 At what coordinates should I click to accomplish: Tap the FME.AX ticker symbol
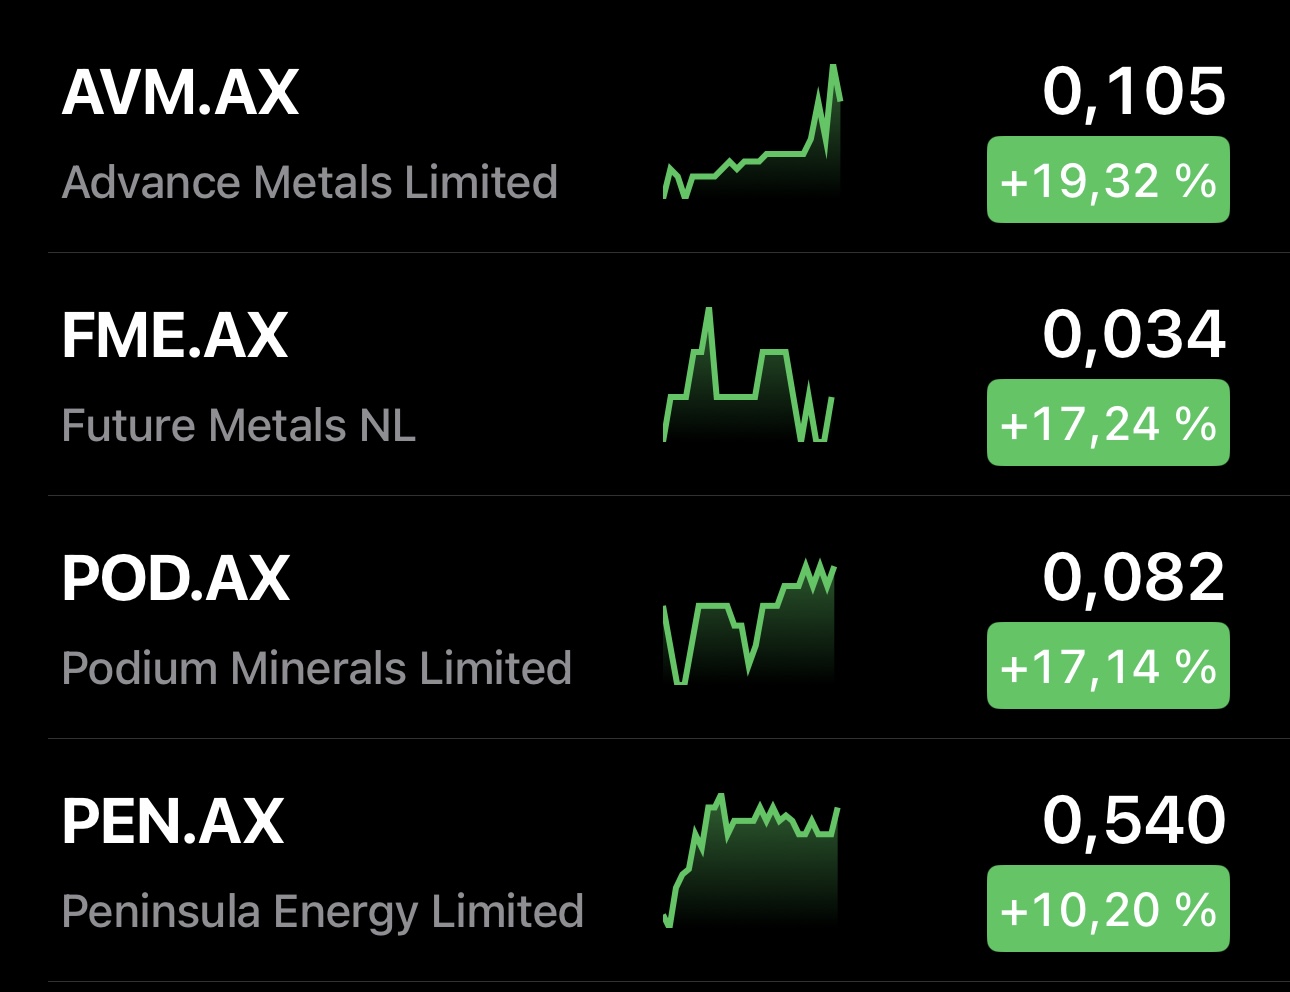[x=175, y=335]
